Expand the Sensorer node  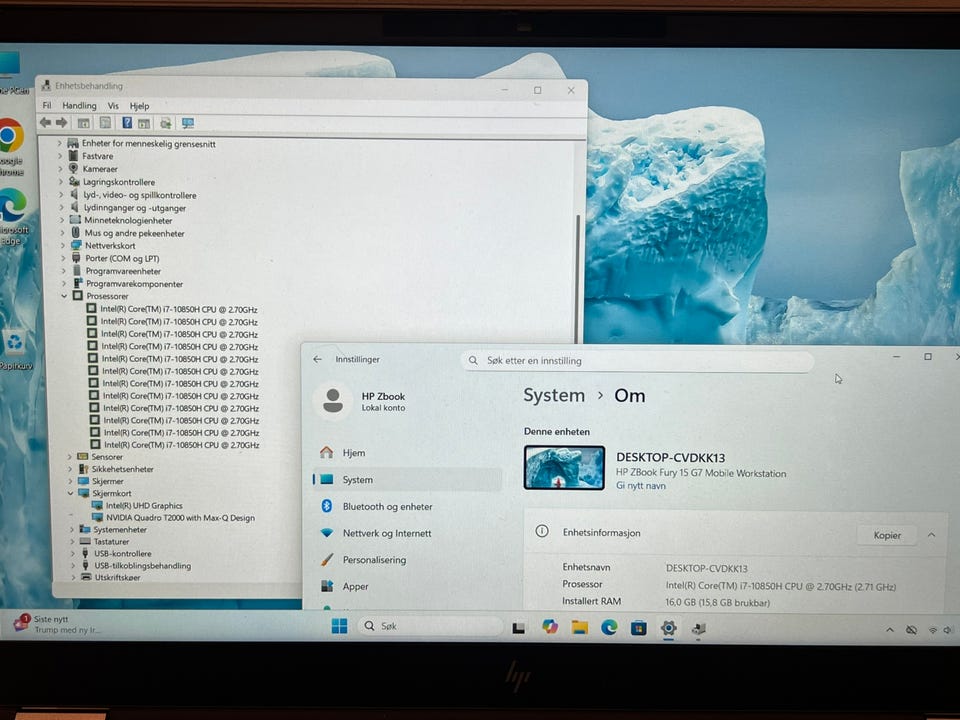coord(69,457)
